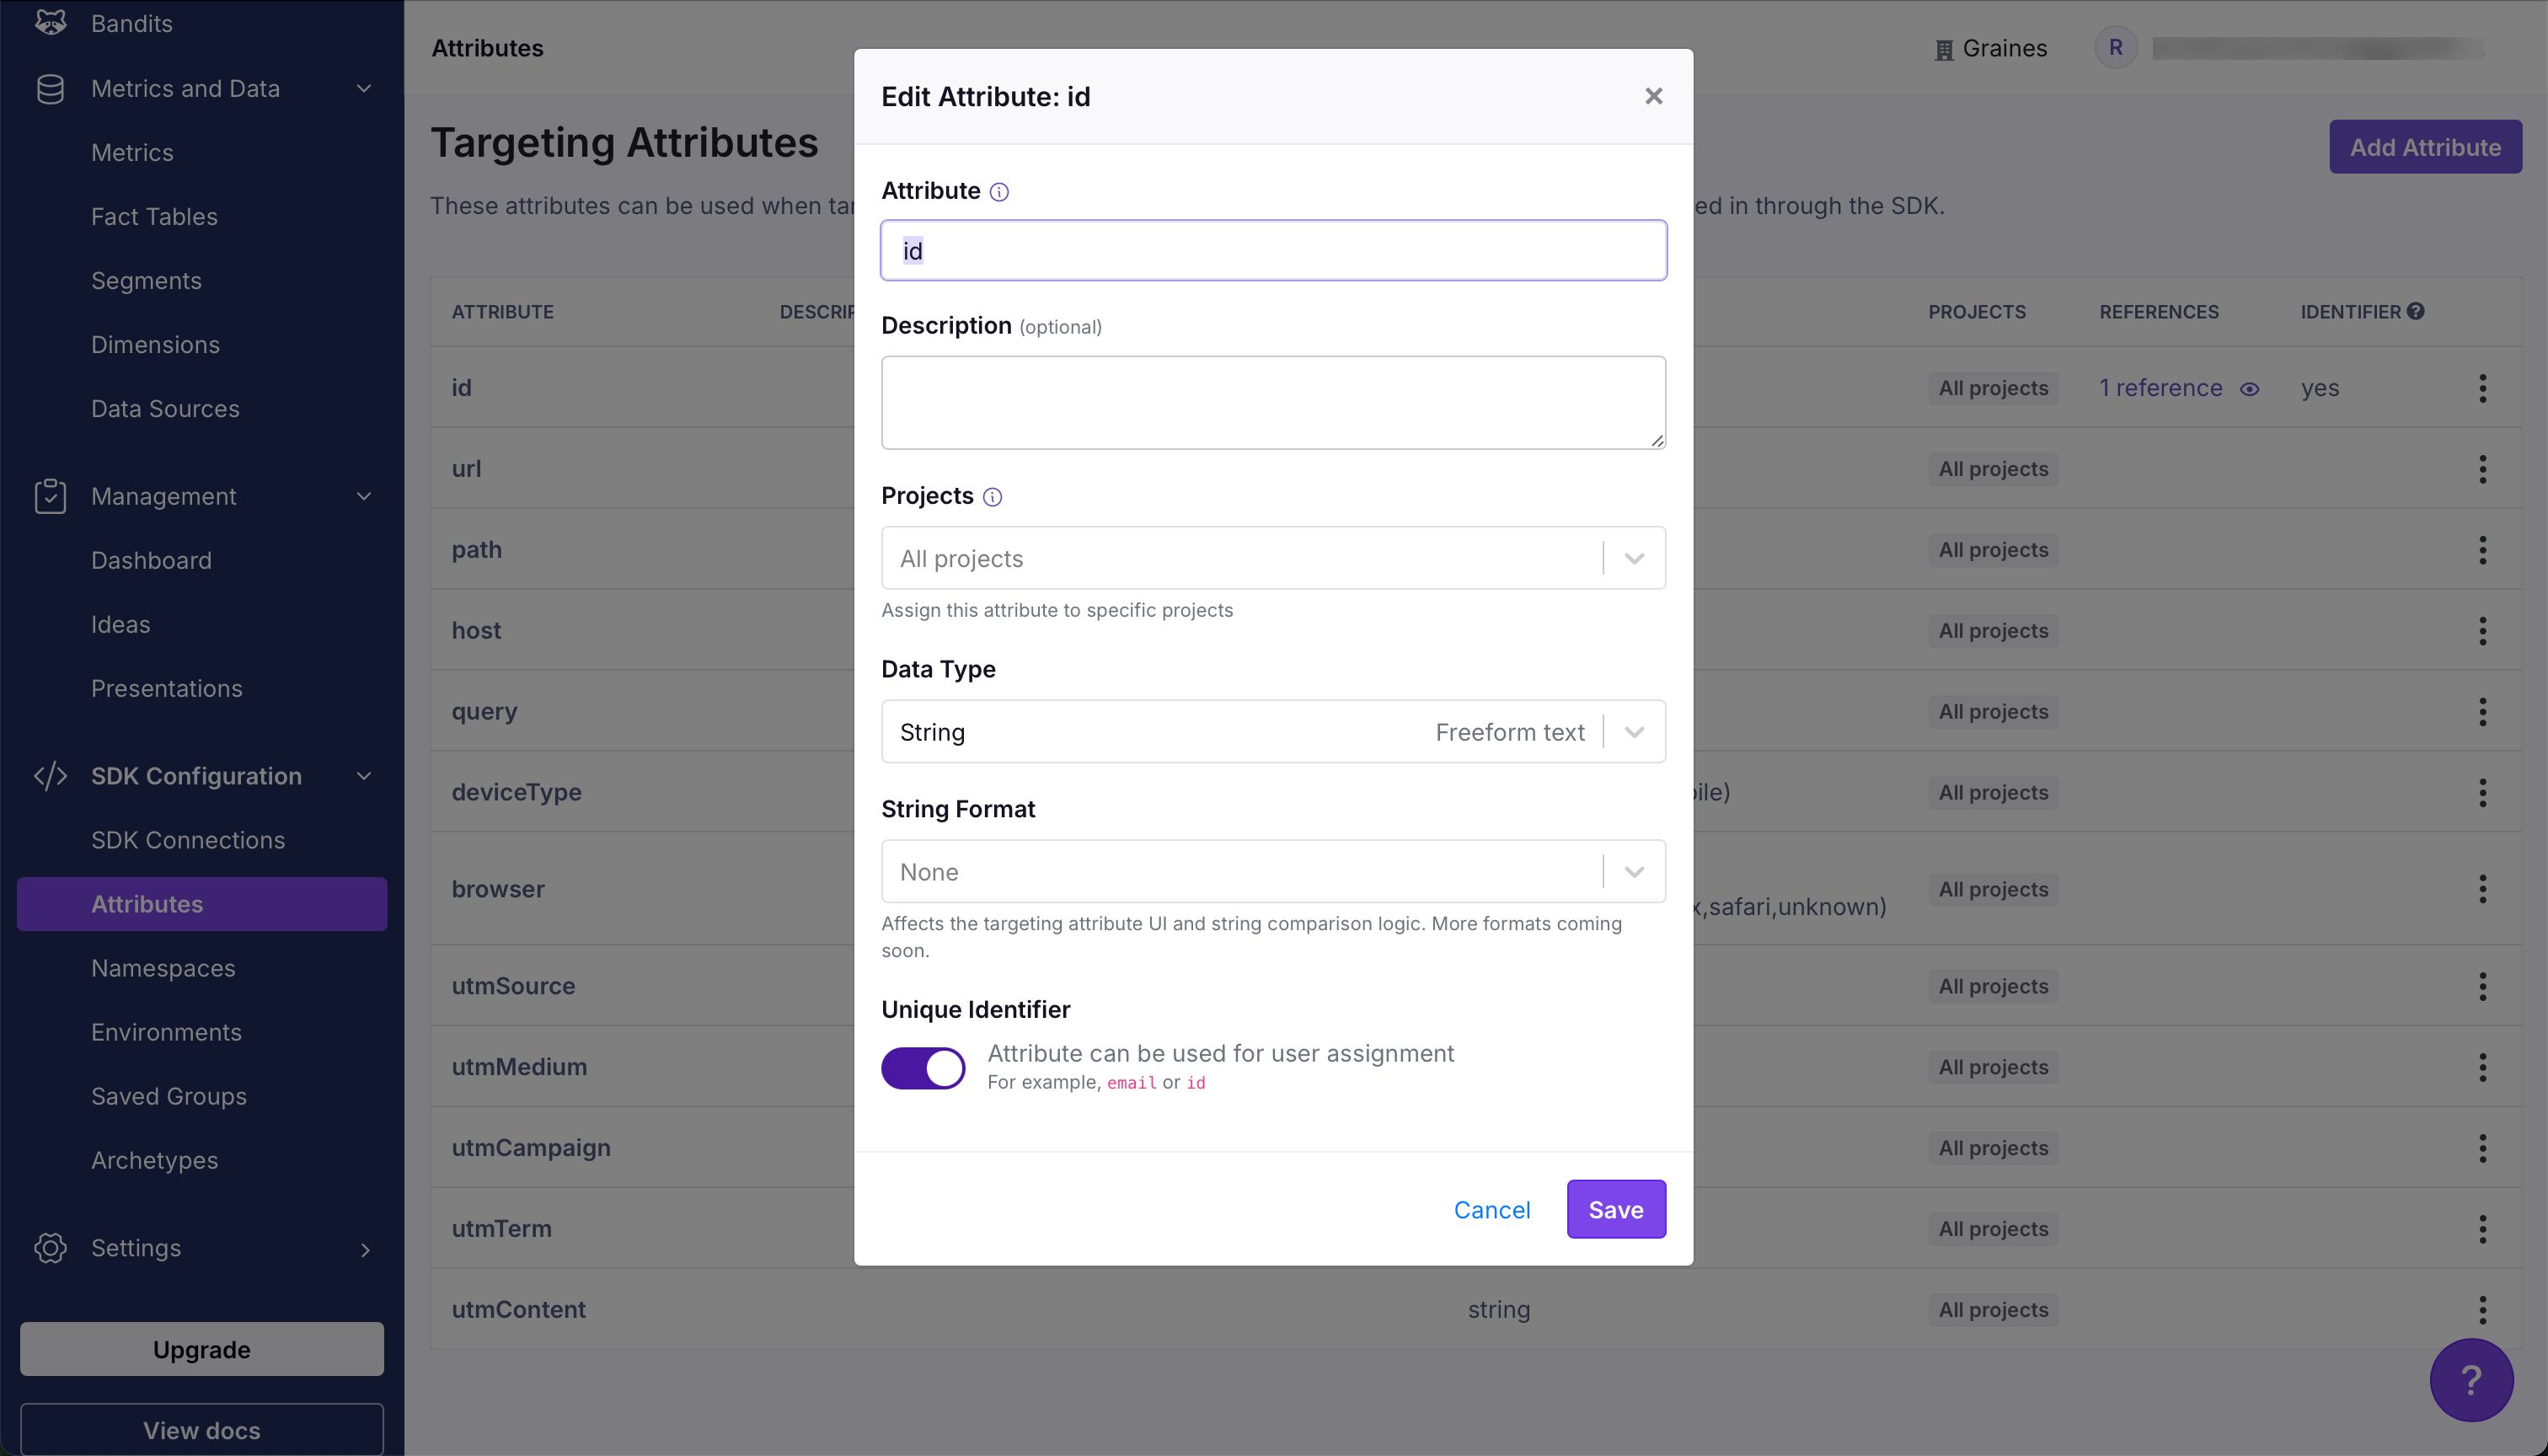
Task: Click the Graines organization building icon
Action: pos(1944,50)
